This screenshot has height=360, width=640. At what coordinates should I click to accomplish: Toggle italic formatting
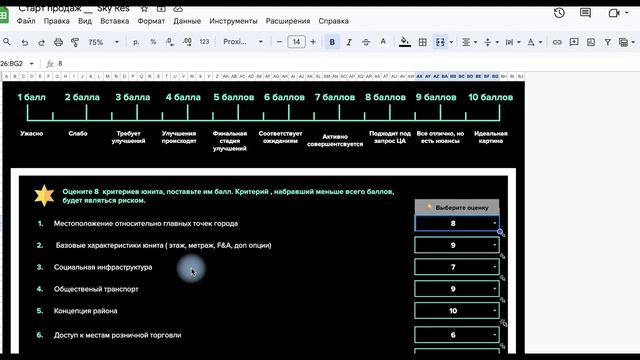(x=349, y=42)
